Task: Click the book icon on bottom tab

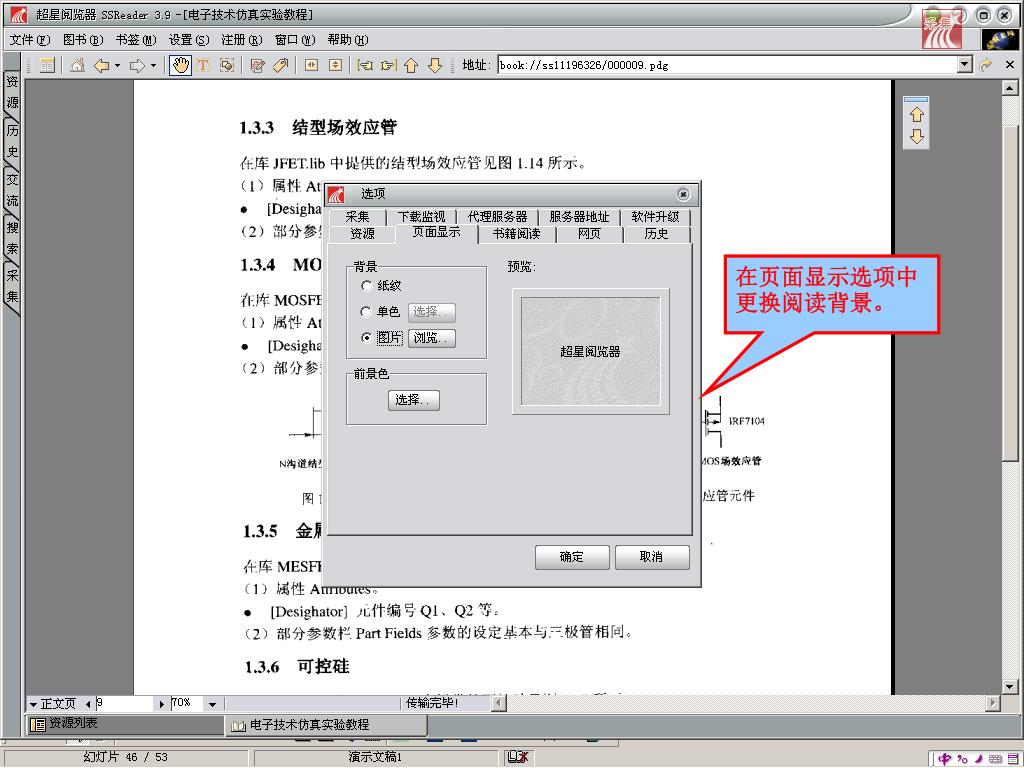Action: click(x=238, y=726)
